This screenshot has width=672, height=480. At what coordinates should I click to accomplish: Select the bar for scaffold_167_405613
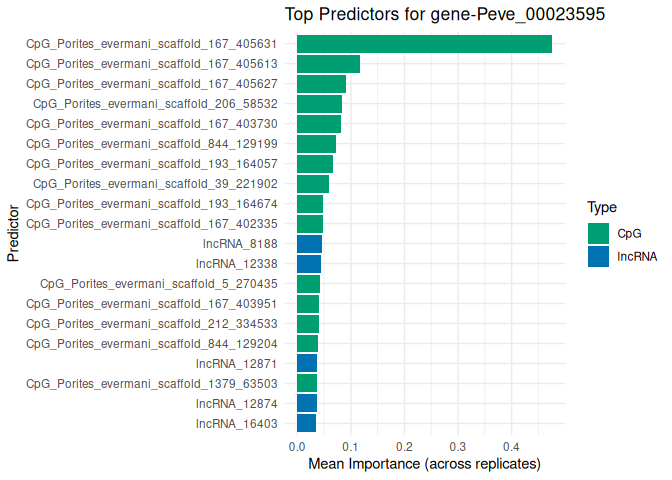click(x=328, y=64)
